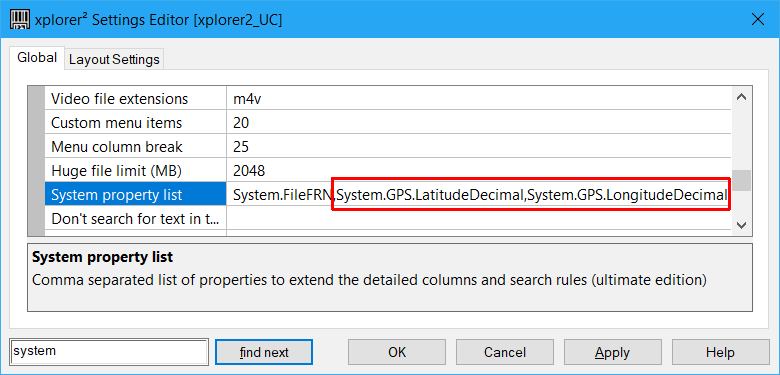The width and height of the screenshot is (780, 375).
Task: Click the value 20 for custom menu items
Action: [x=479, y=123]
